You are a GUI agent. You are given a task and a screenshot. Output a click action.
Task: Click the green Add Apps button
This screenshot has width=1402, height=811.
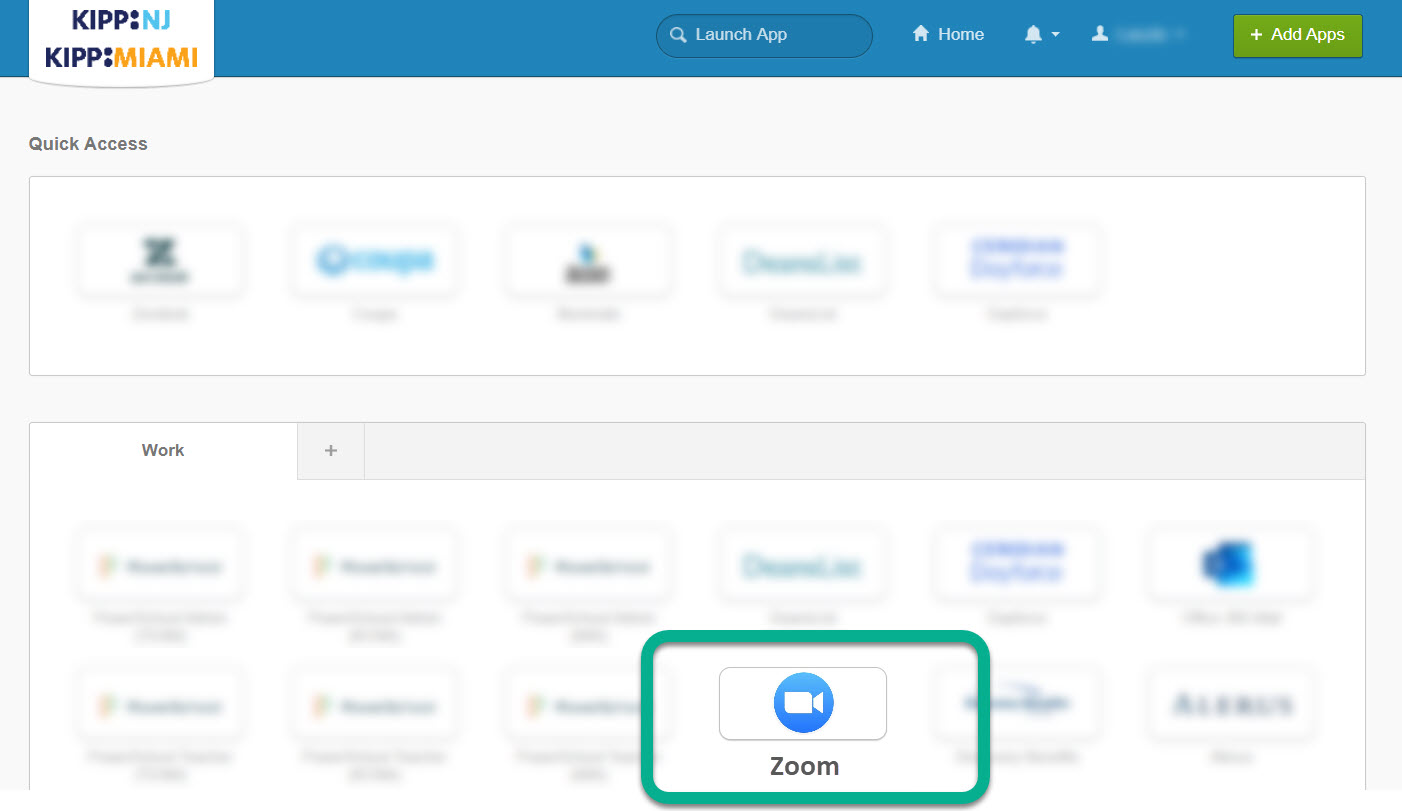[x=1297, y=35]
